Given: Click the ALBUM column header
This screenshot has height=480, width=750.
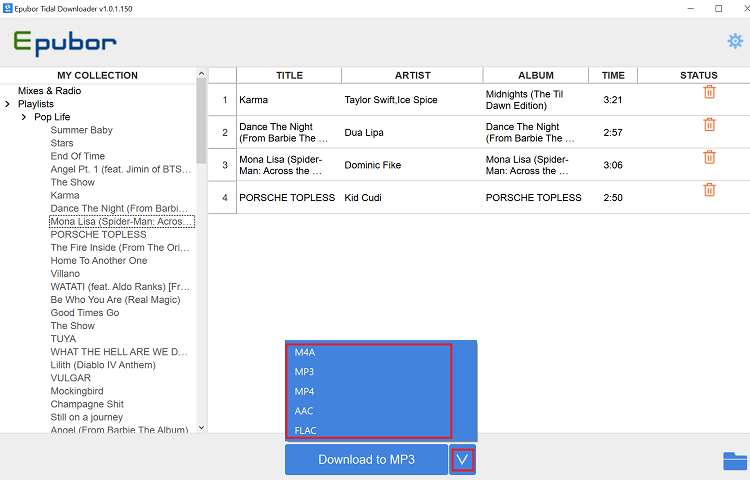Looking at the screenshot, I should point(536,76).
